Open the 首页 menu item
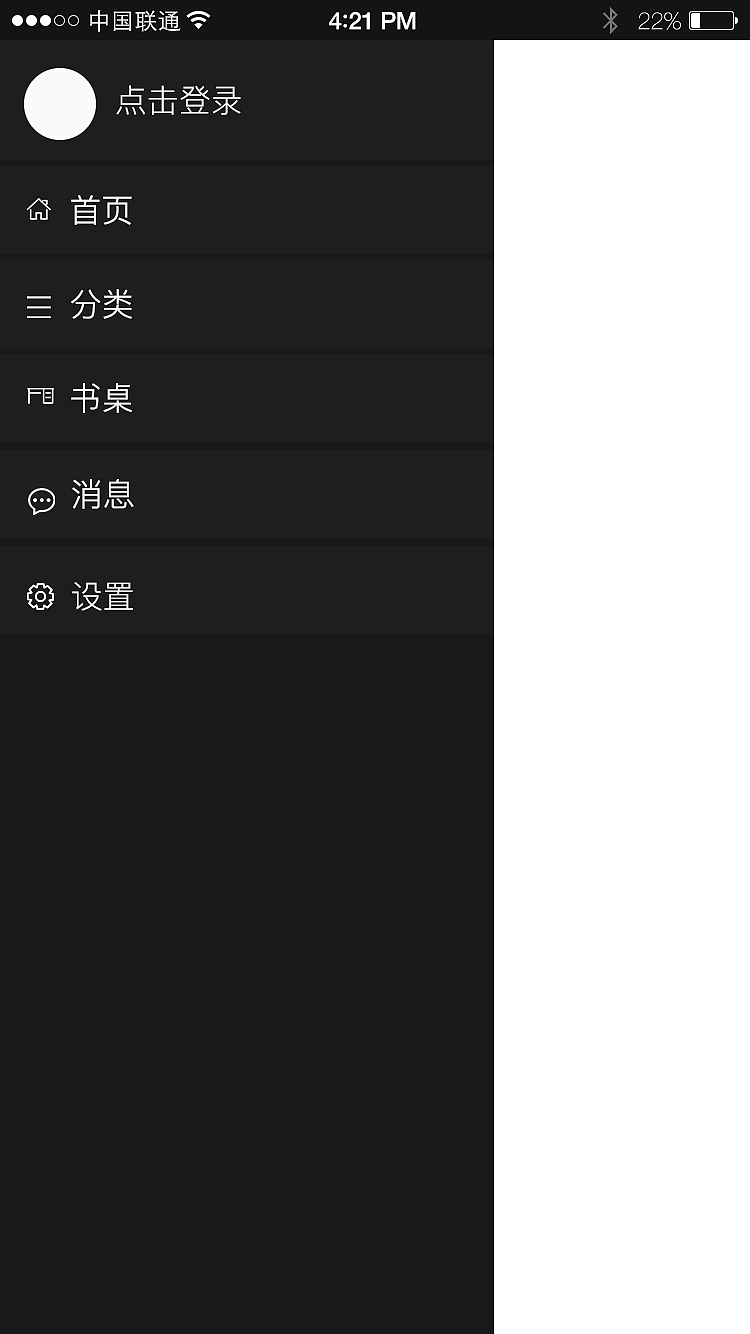This screenshot has width=750, height=1334. [x=246, y=210]
